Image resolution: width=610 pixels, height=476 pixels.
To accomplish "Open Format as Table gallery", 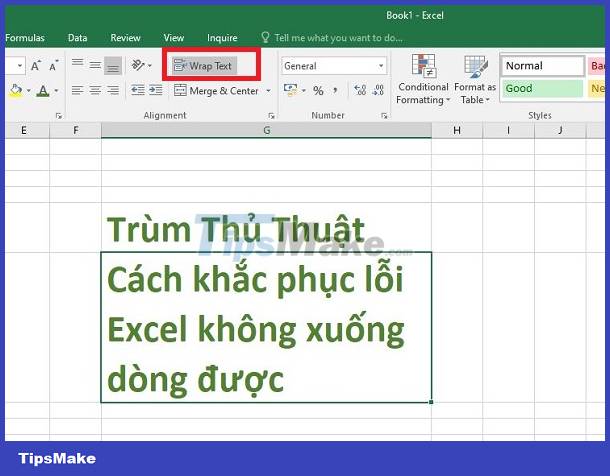I will coord(475,79).
